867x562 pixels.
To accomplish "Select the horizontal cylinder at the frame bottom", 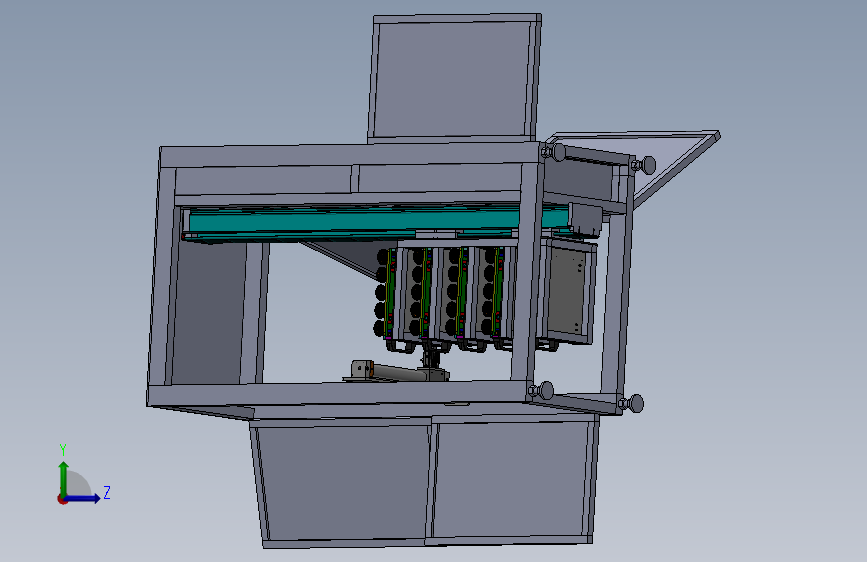I will pyautogui.click(x=399, y=372).
